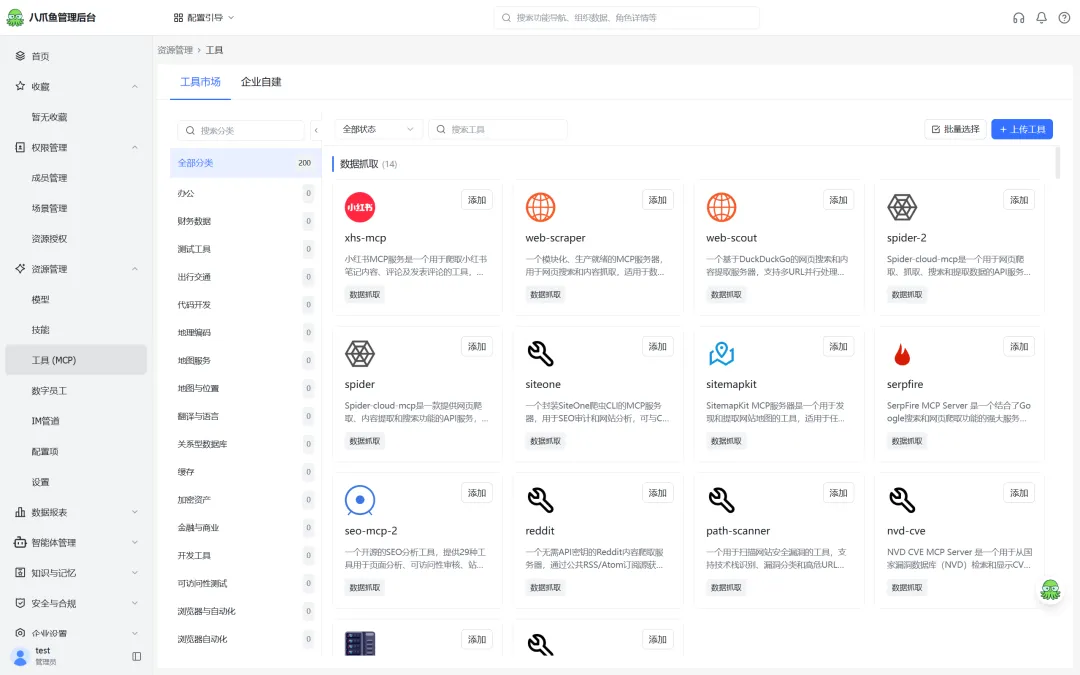
Task: Click the 上传工具 button
Action: (1021, 129)
